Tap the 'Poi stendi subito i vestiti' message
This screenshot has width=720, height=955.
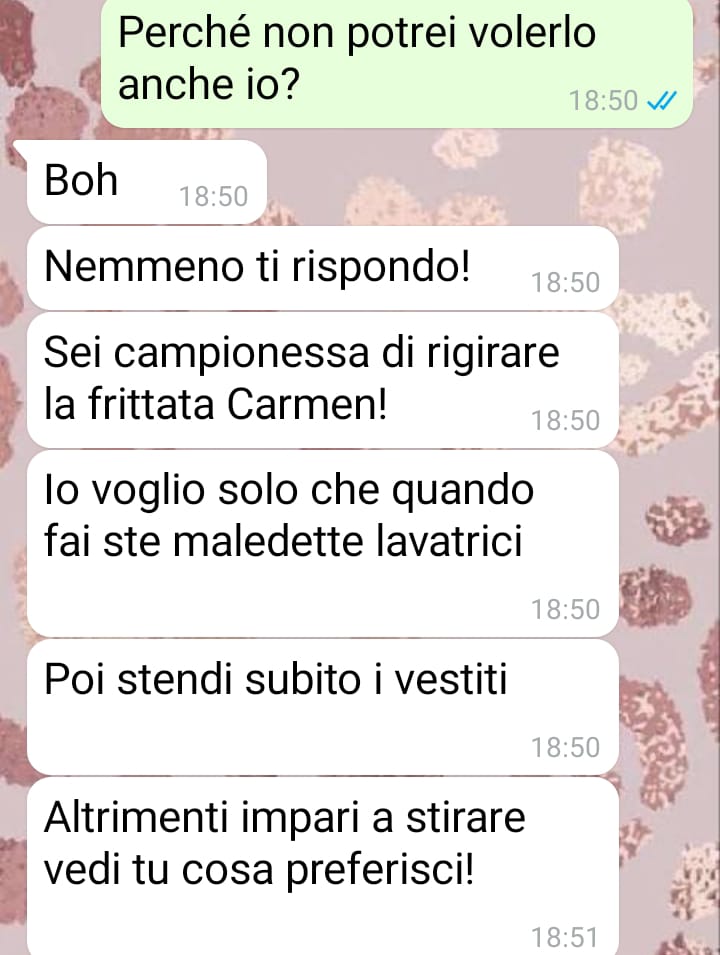323,707
